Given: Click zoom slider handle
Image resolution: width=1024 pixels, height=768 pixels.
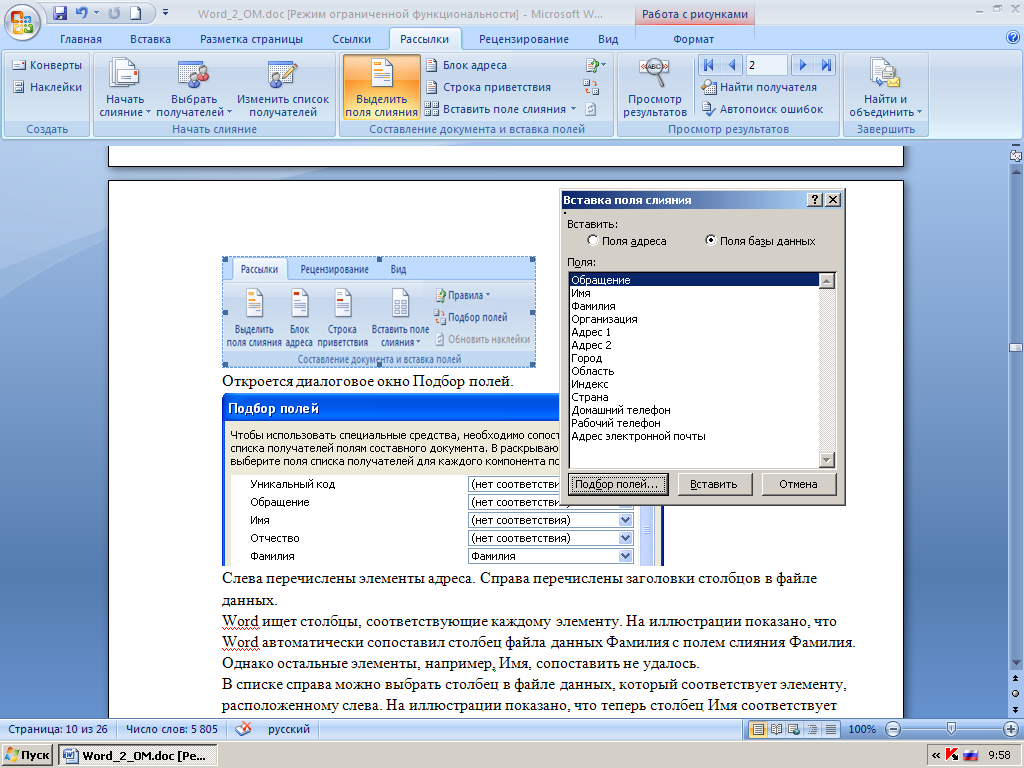Looking at the screenshot, I should (x=951, y=729).
